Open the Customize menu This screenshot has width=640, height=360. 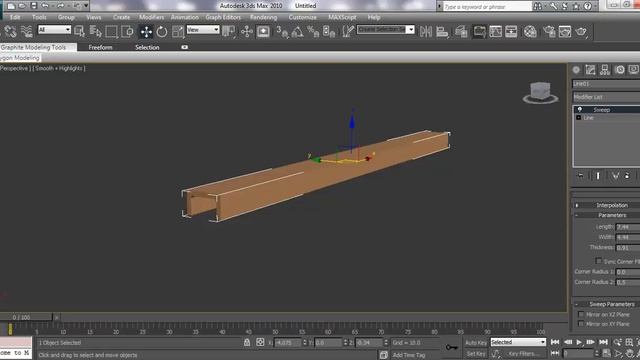click(302, 17)
